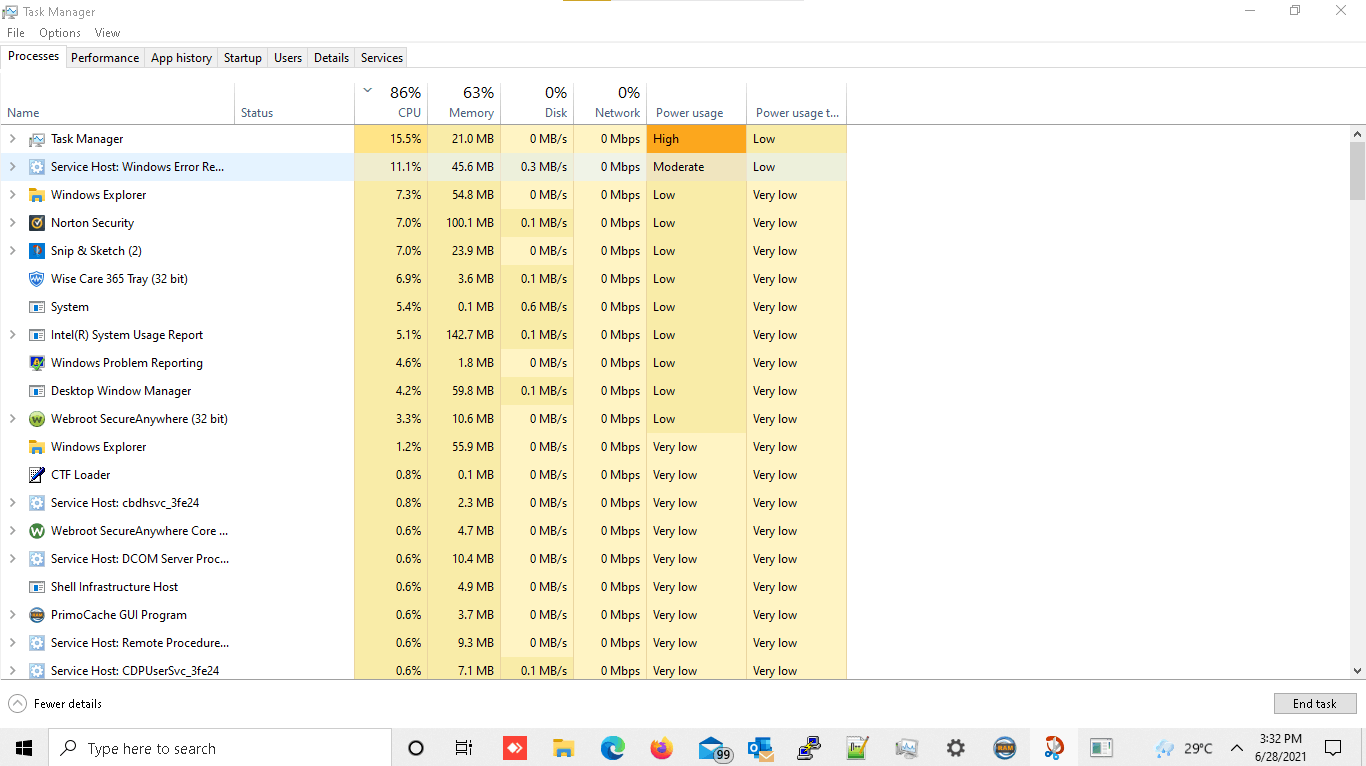Open the Snipping scissors taskbar icon
Image resolution: width=1366 pixels, height=766 pixels.
coord(1054,748)
